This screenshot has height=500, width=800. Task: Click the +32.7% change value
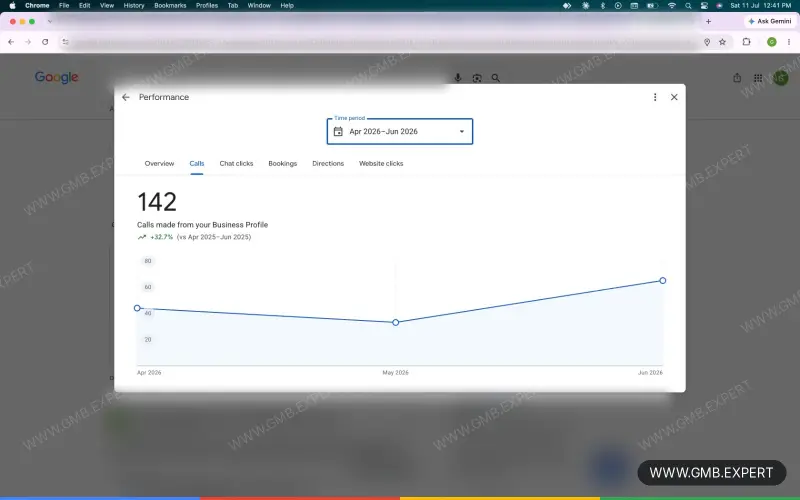point(161,237)
